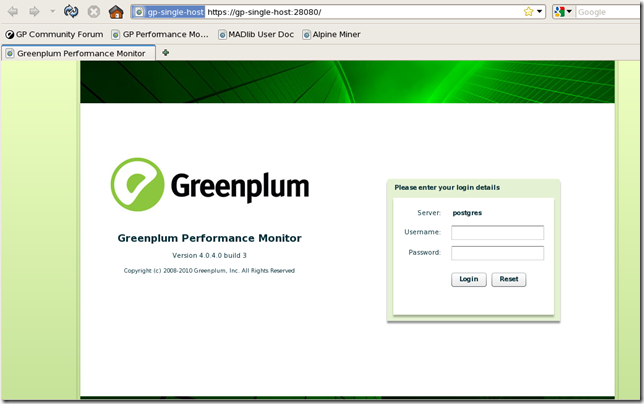Open the GP Performance Mo... bookmark

pos(160,34)
